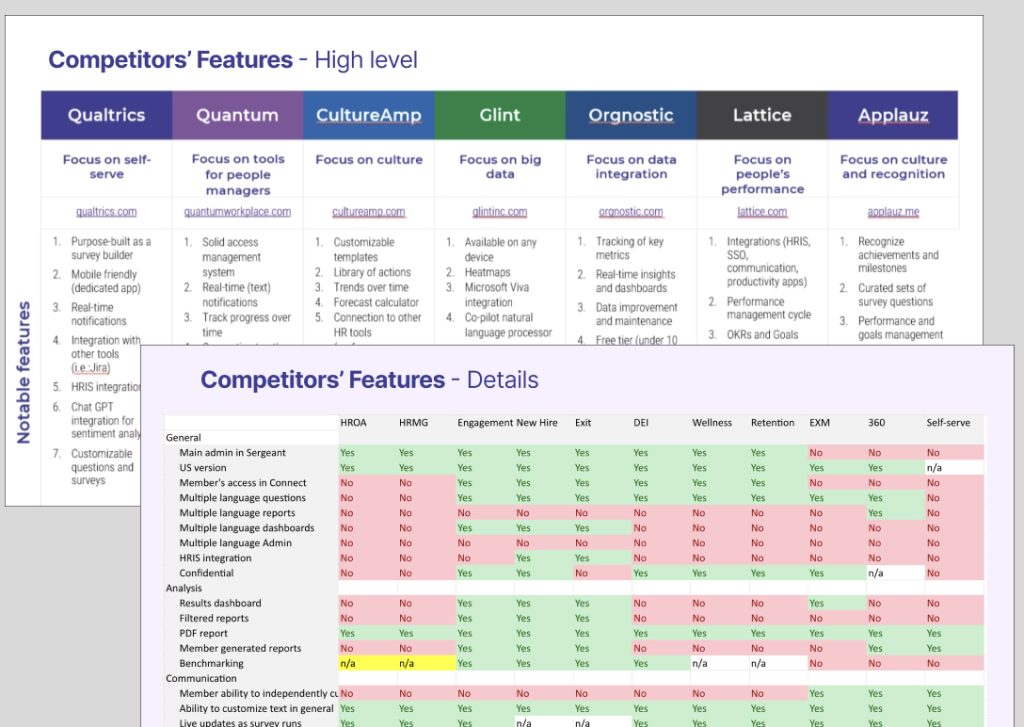
Task: Open the glintinc.com link
Action: click(500, 212)
